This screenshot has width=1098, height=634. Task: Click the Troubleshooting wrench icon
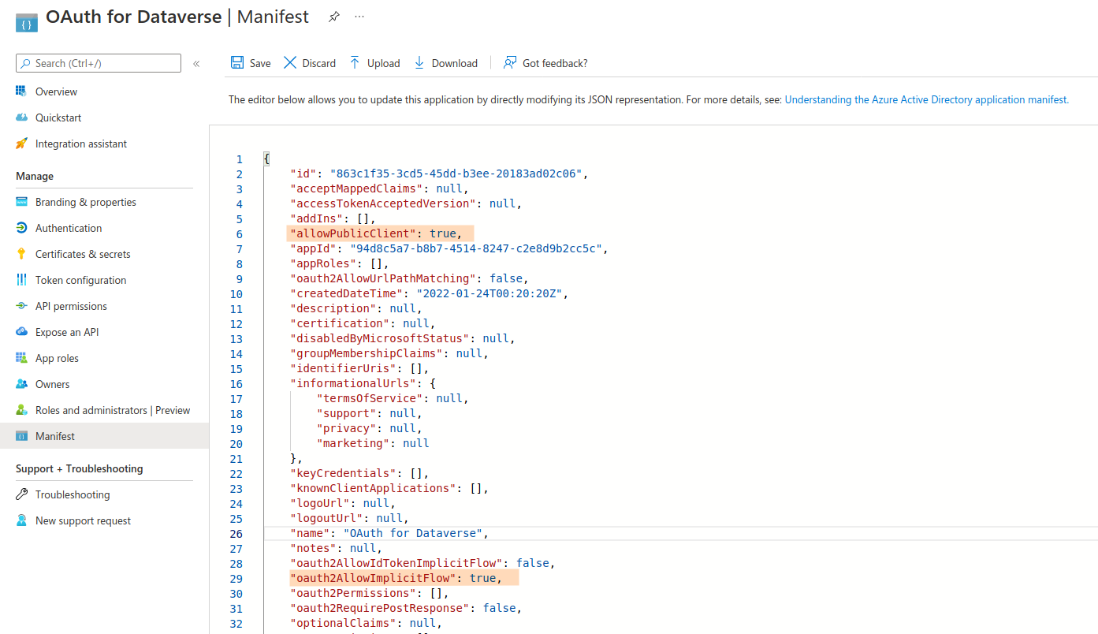(22, 495)
